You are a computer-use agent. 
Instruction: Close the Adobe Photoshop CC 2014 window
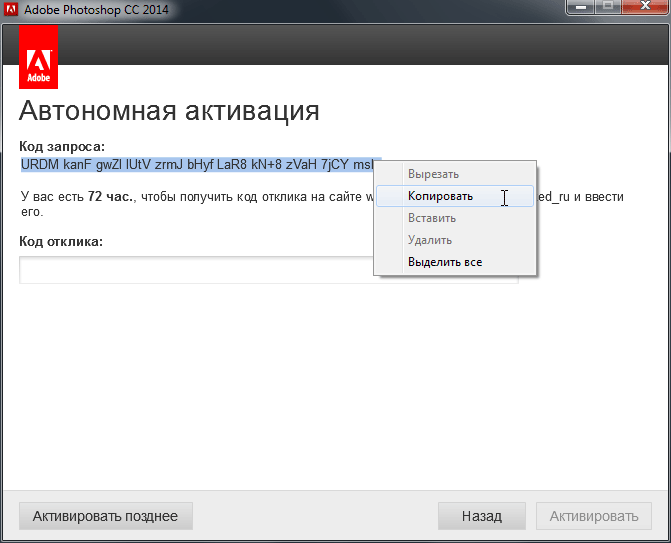[x=645, y=7]
